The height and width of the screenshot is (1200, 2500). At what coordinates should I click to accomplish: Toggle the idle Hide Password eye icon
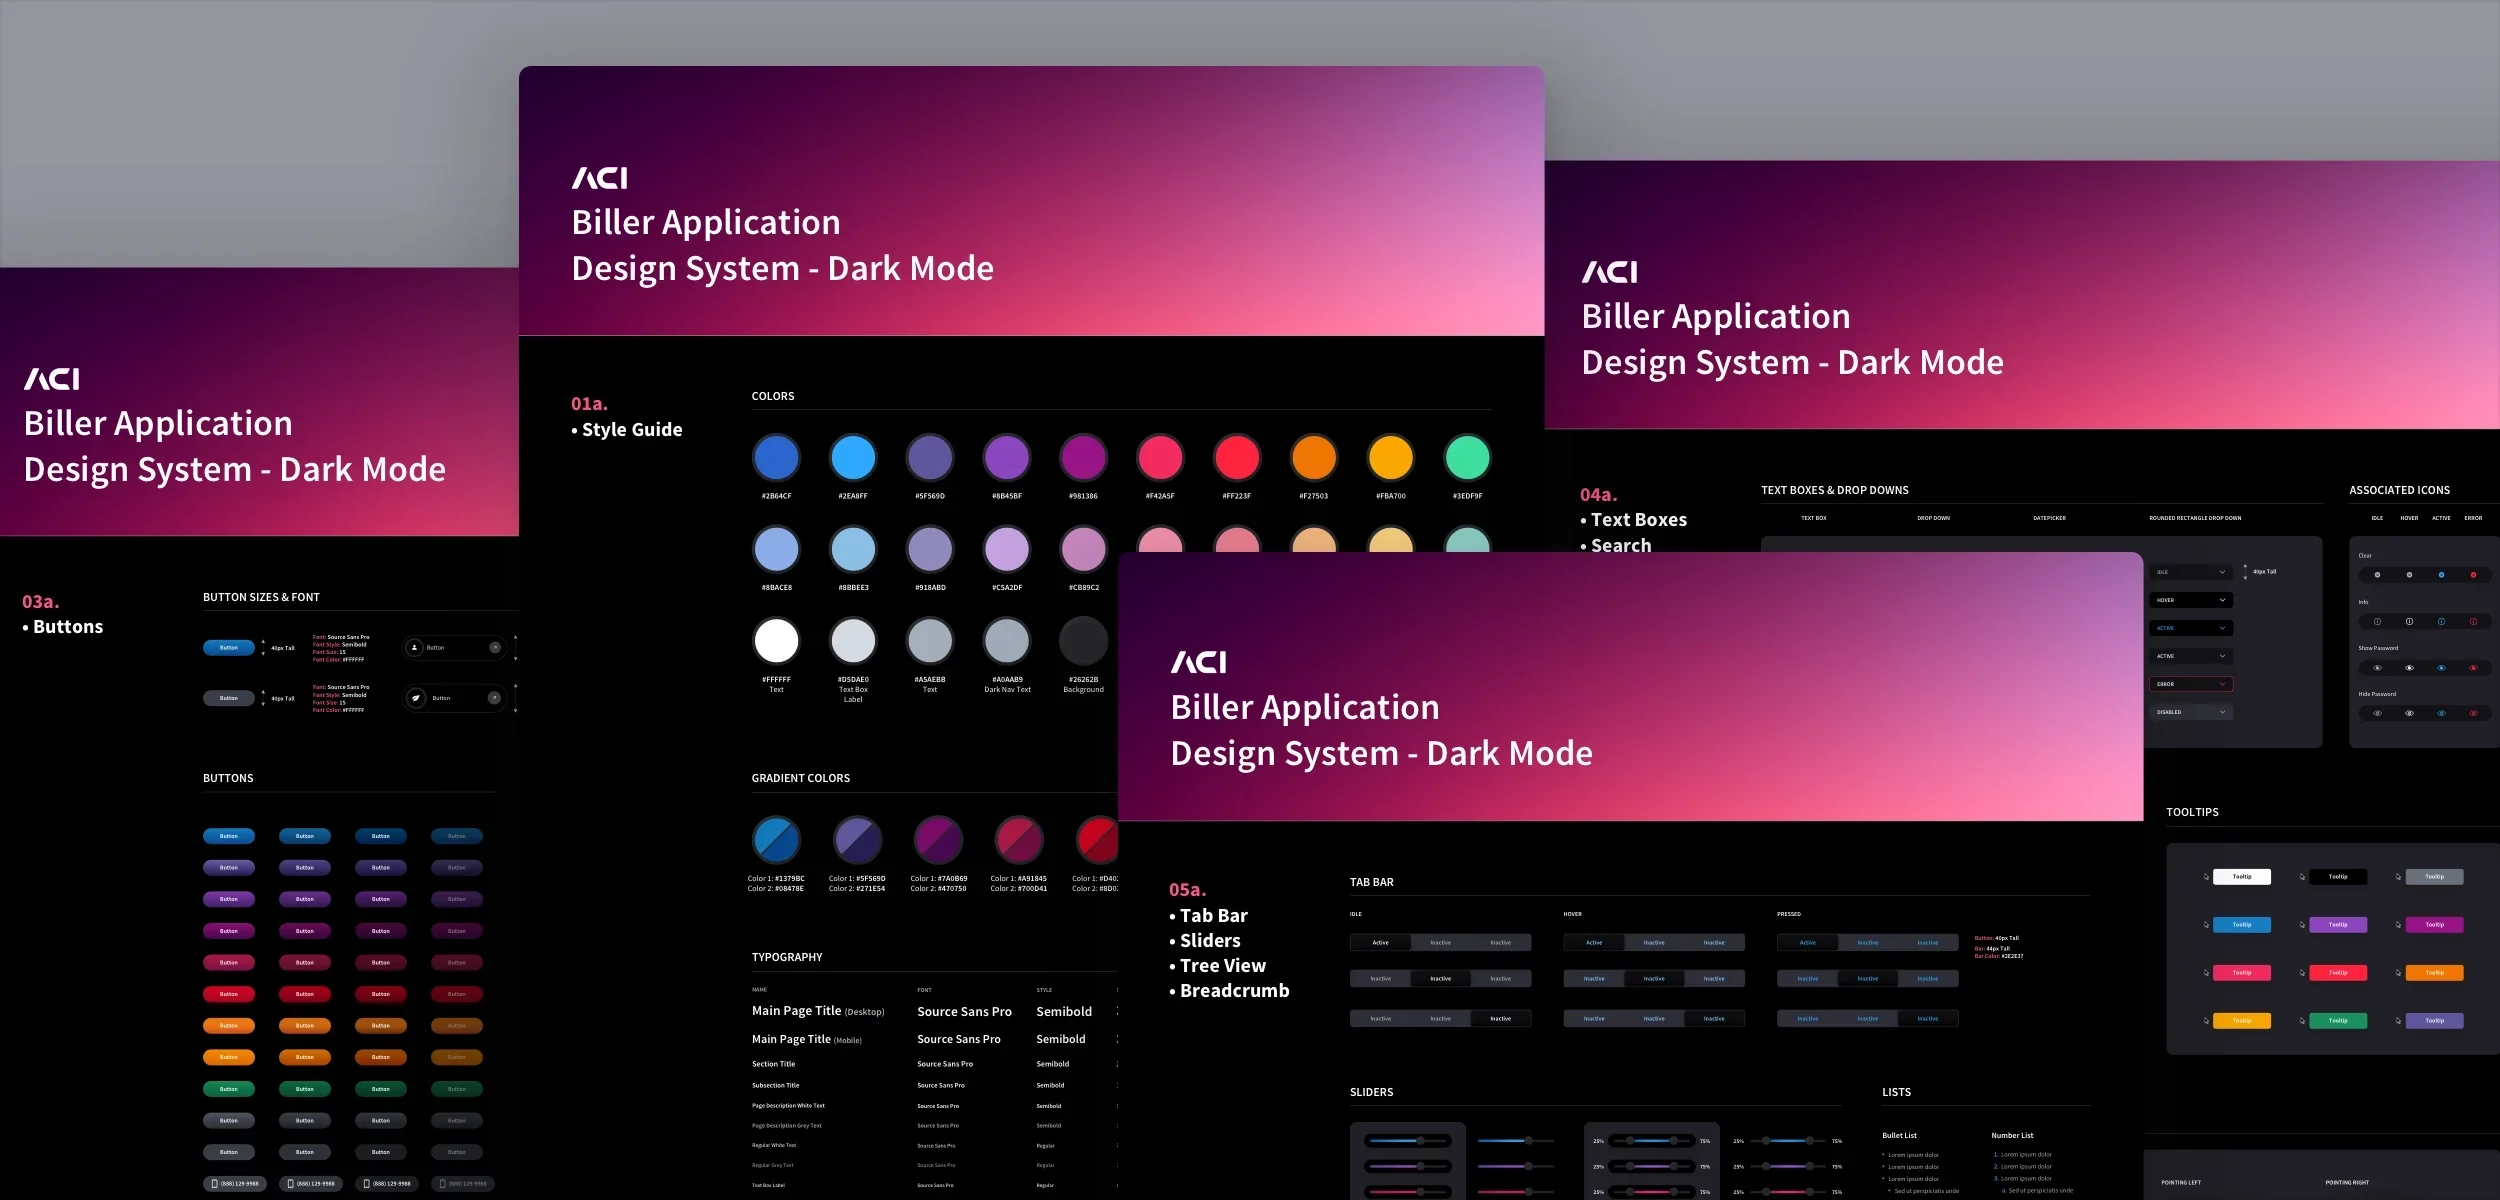click(2378, 713)
